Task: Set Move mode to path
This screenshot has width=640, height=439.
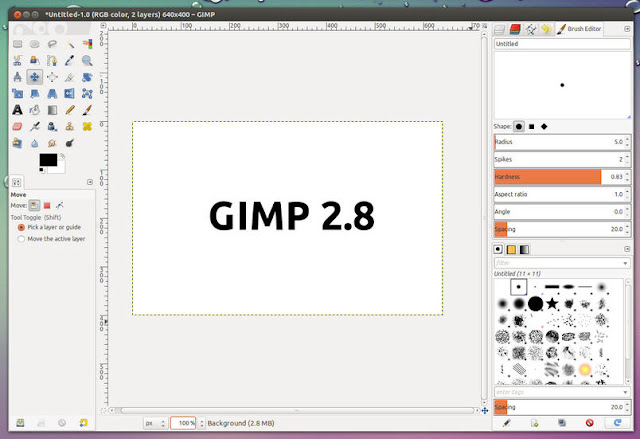Action: tap(60, 205)
